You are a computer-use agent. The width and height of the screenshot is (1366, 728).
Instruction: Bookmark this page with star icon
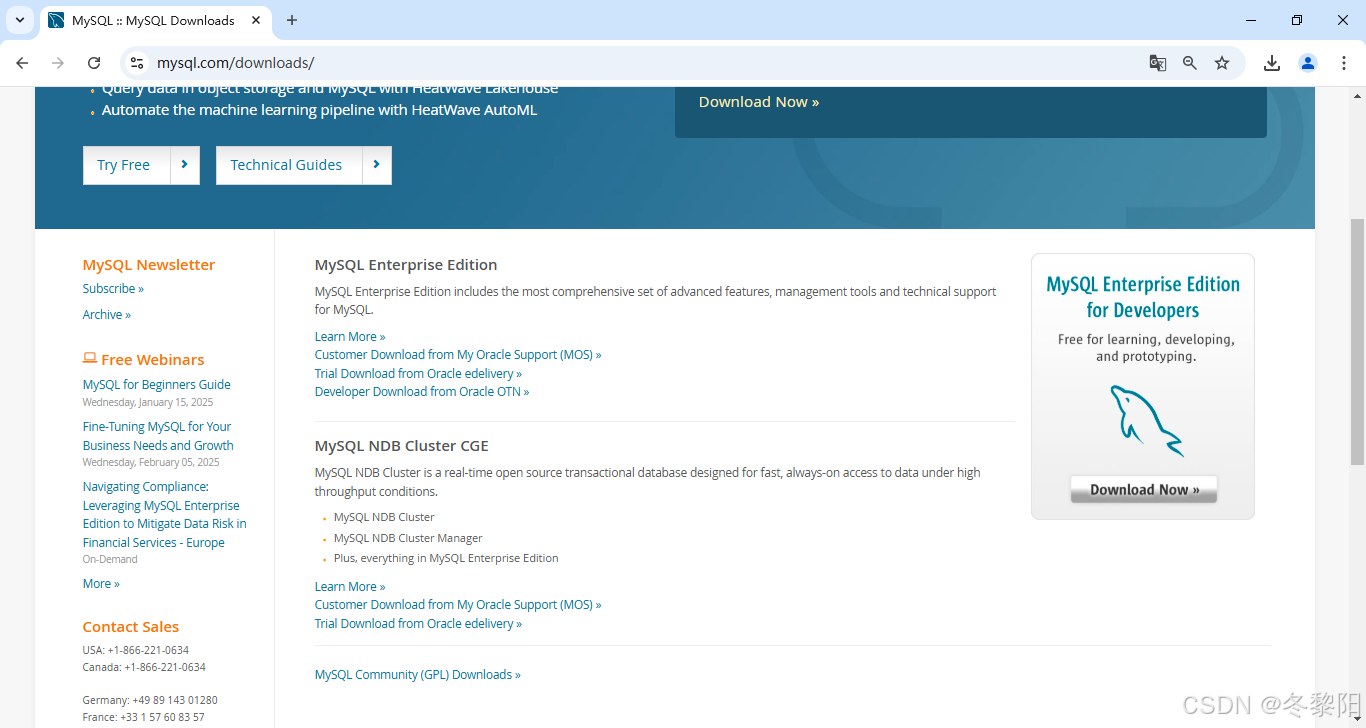click(1222, 63)
